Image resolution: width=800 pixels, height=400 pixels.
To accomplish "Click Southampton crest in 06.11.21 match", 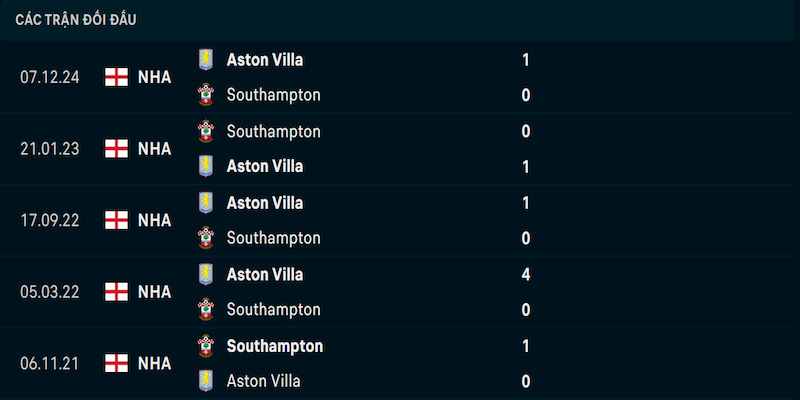I will tap(206, 345).
